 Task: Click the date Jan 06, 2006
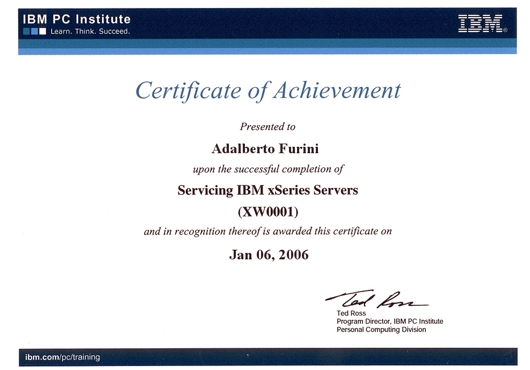(269, 255)
